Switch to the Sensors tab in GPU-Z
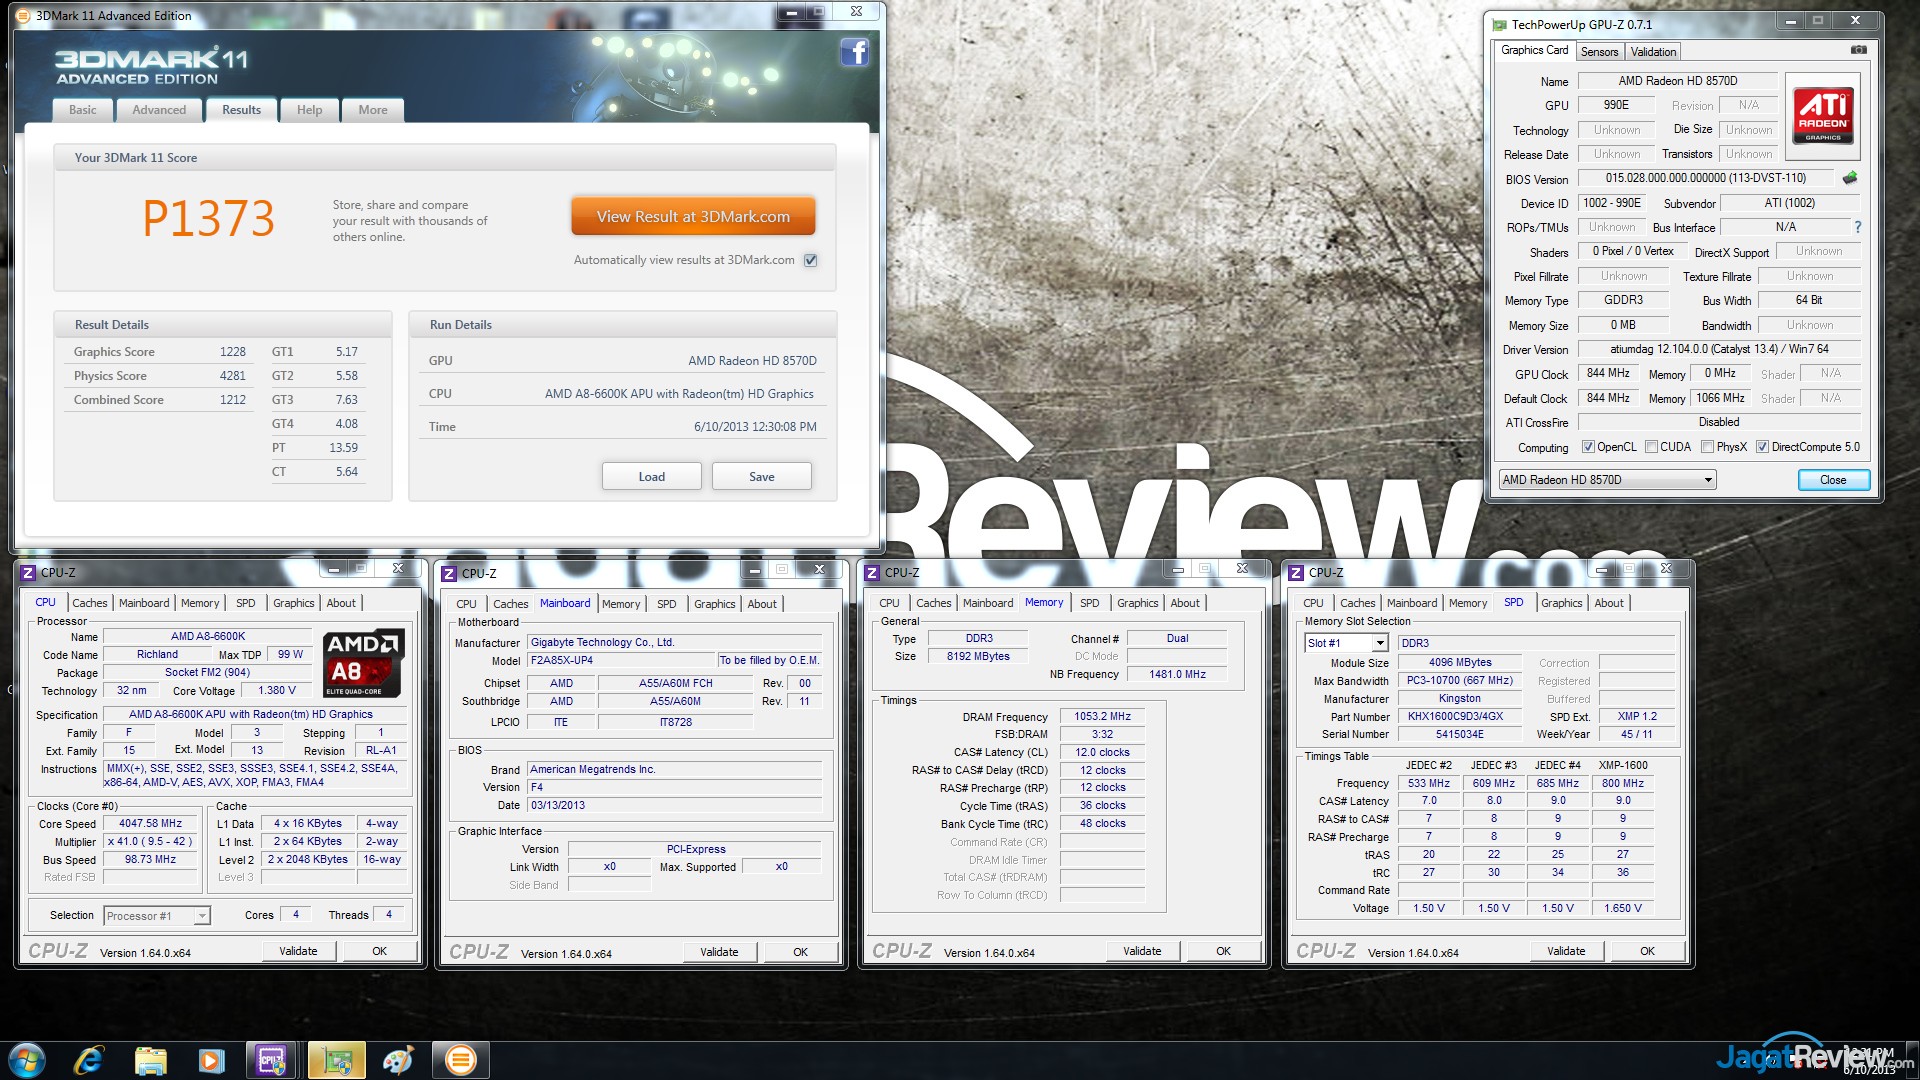 click(x=1599, y=52)
